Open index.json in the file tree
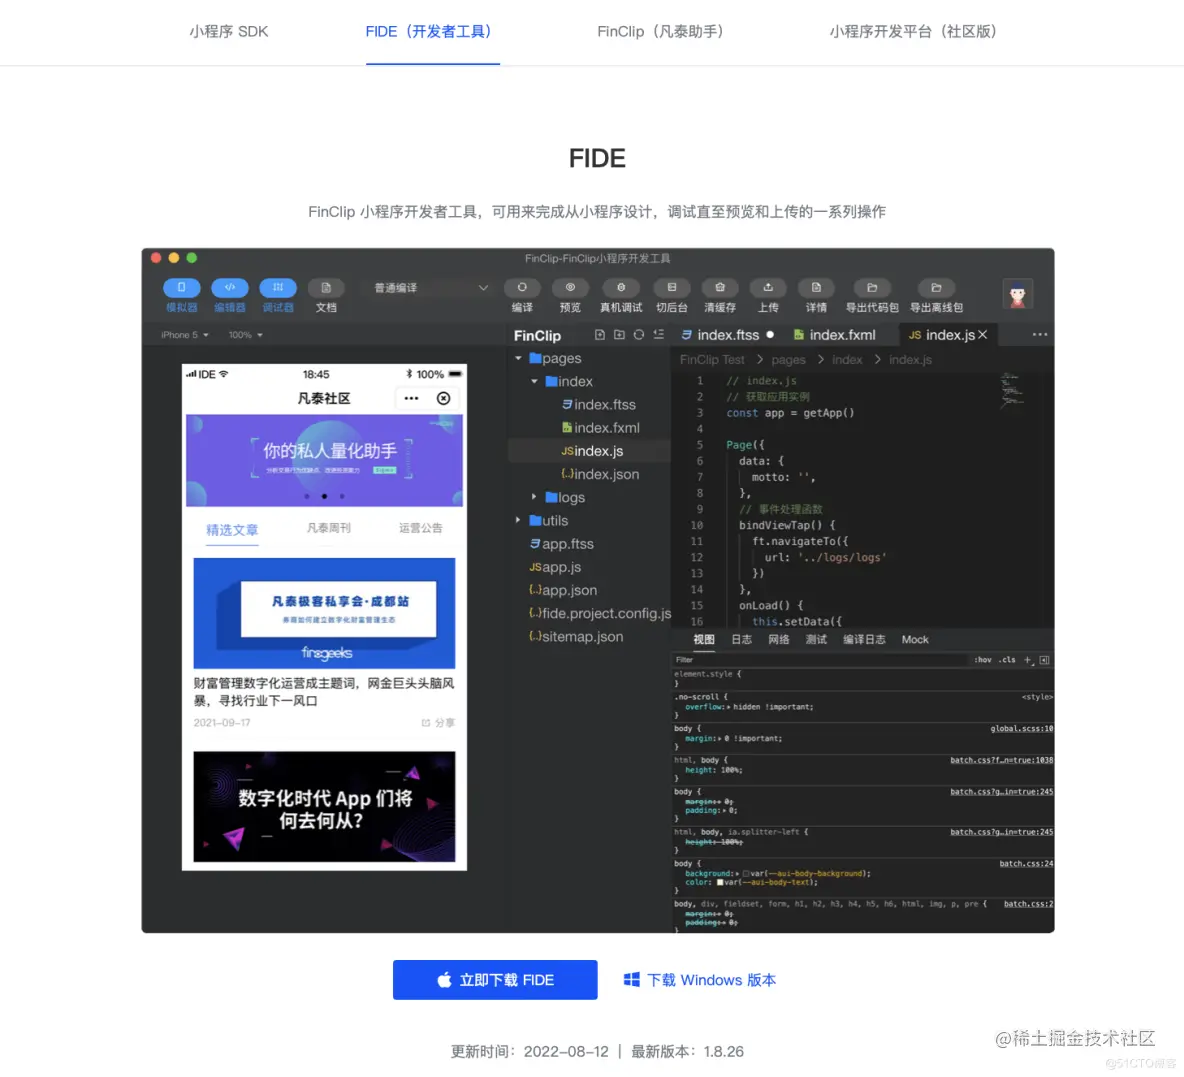The image size is (1184, 1077). tap(600, 474)
